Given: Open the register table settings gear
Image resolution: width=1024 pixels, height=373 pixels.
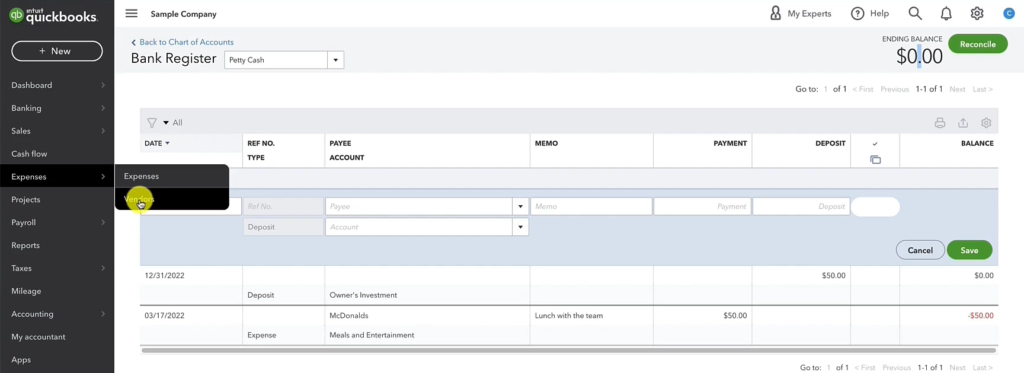Looking at the screenshot, I should 986,123.
